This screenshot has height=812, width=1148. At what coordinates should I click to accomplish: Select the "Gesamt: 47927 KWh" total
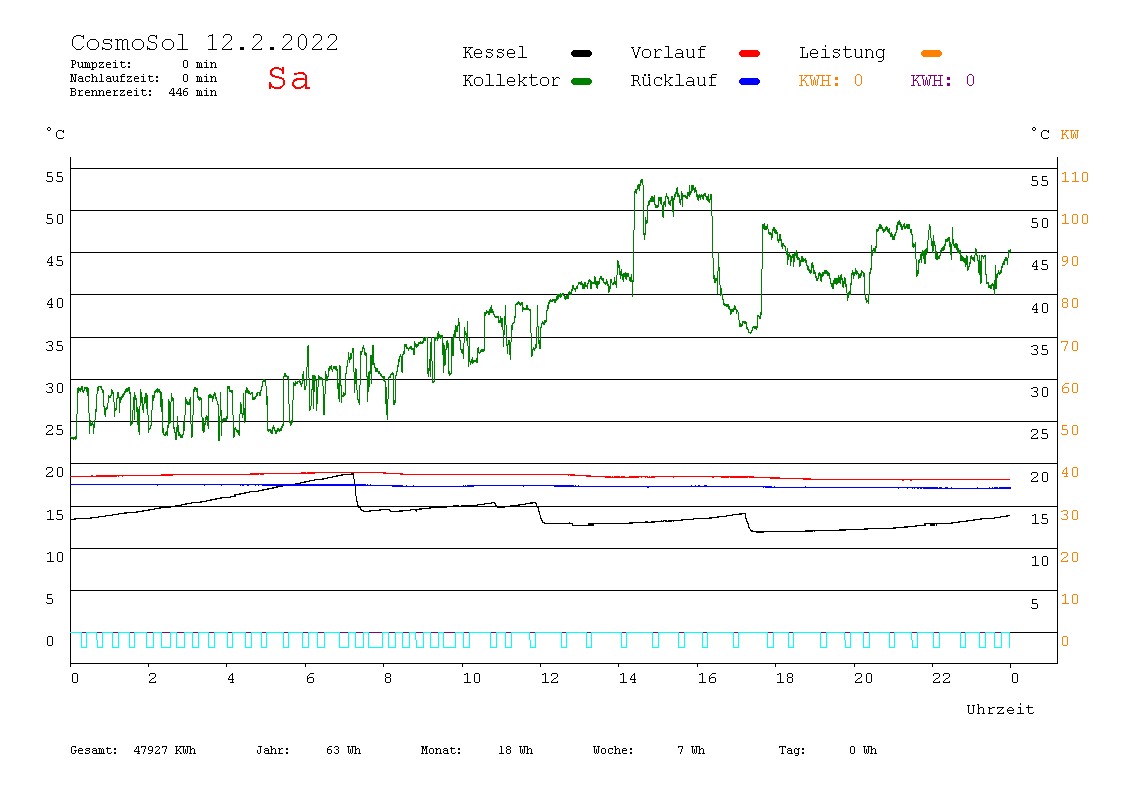tap(133, 750)
